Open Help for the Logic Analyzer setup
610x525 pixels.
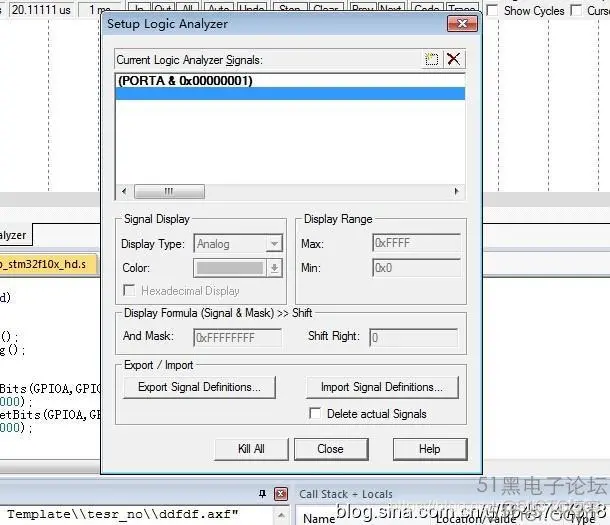[x=429, y=449]
